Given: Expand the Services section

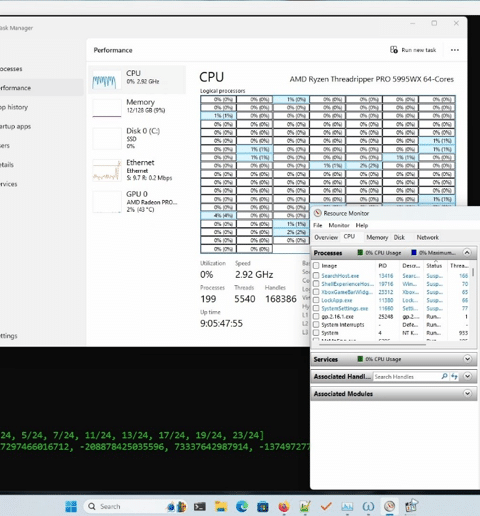Looking at the screenshot, I should click(467, 359).
